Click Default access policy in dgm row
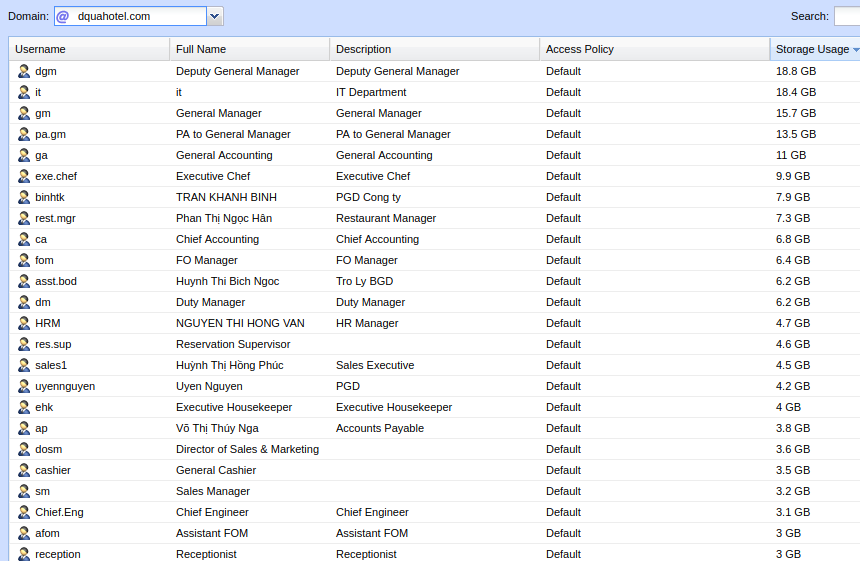Screen dimensions: 860x561 pos(563,71)
